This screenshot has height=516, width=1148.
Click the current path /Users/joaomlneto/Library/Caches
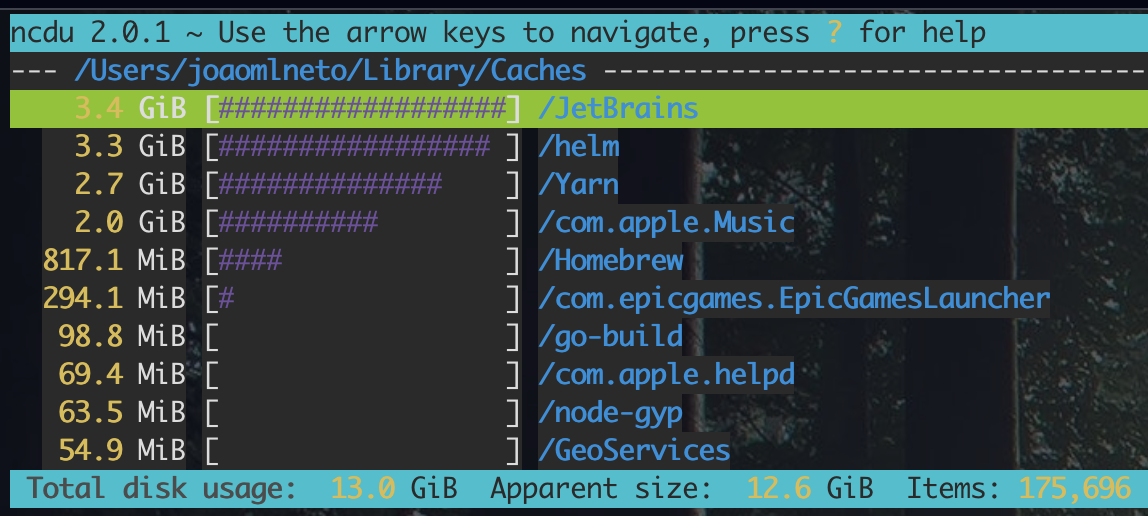click(x=330, y=71)
